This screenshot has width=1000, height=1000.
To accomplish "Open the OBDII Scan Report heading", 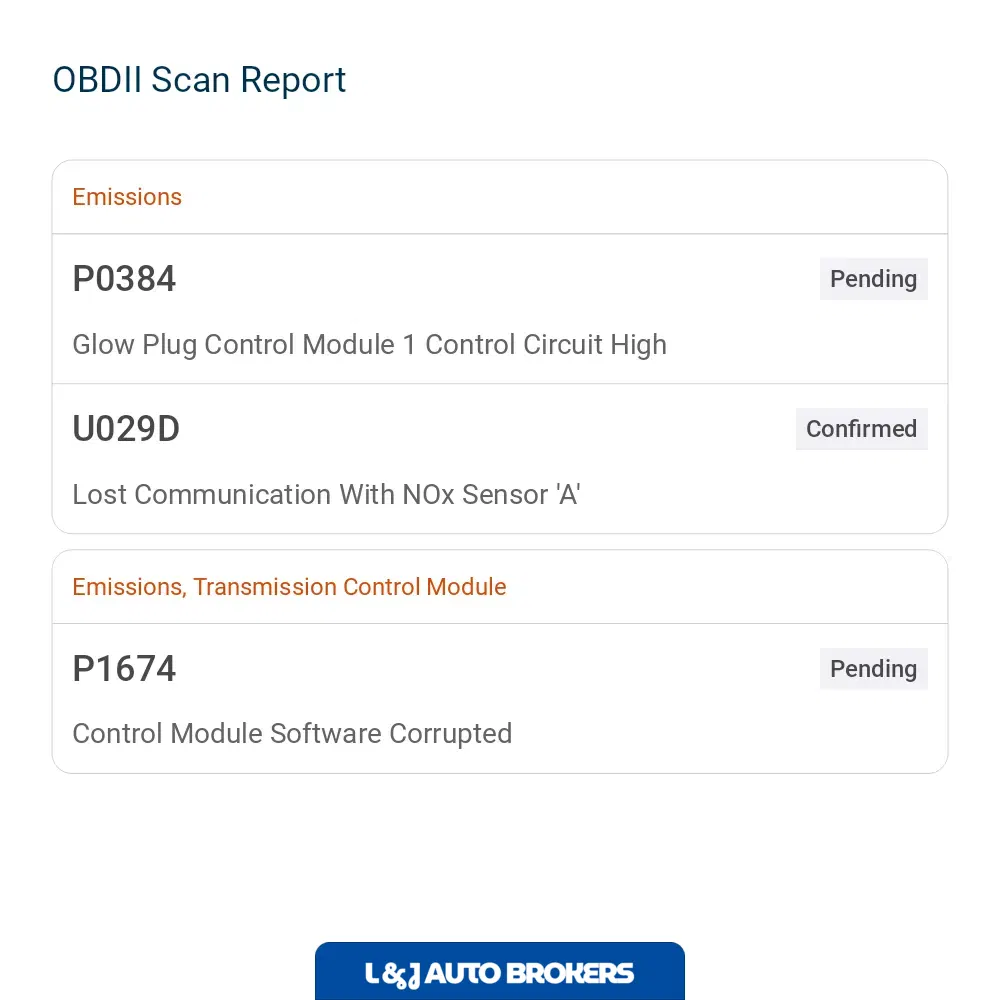I will pos(199,80).
